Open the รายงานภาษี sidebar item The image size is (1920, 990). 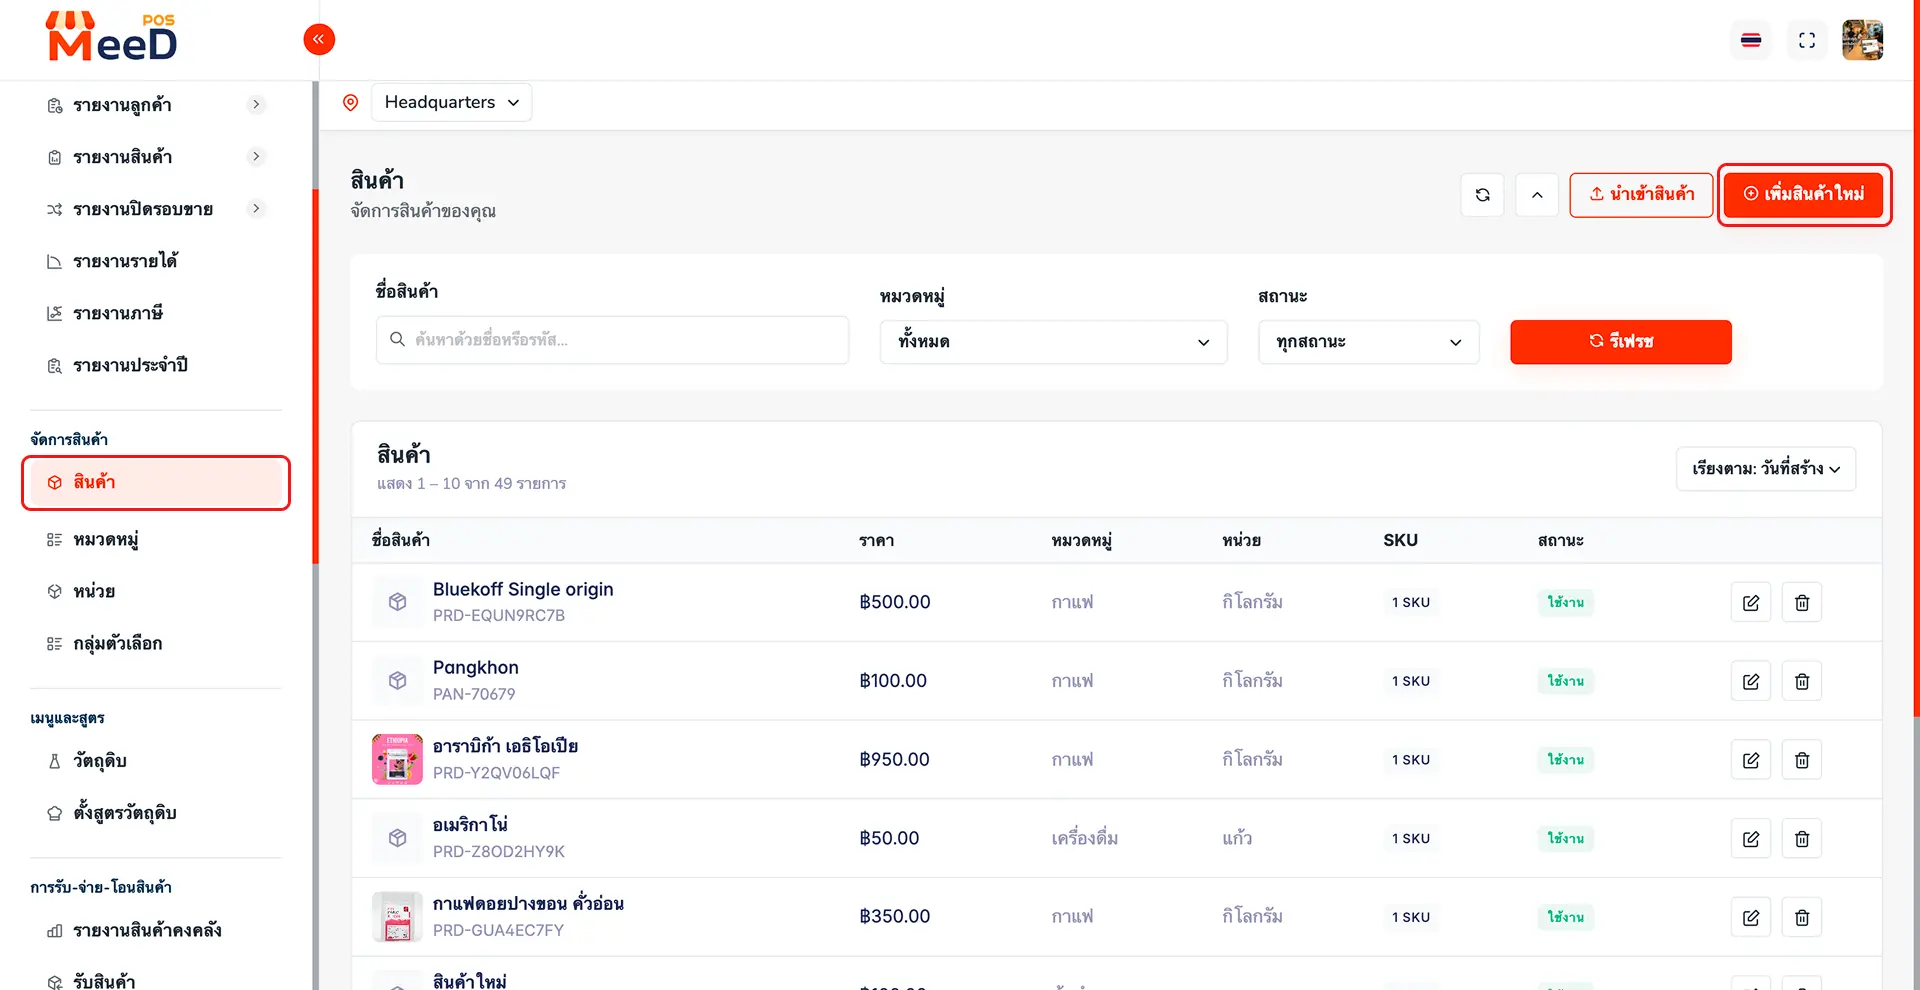[x=118, y=313]
